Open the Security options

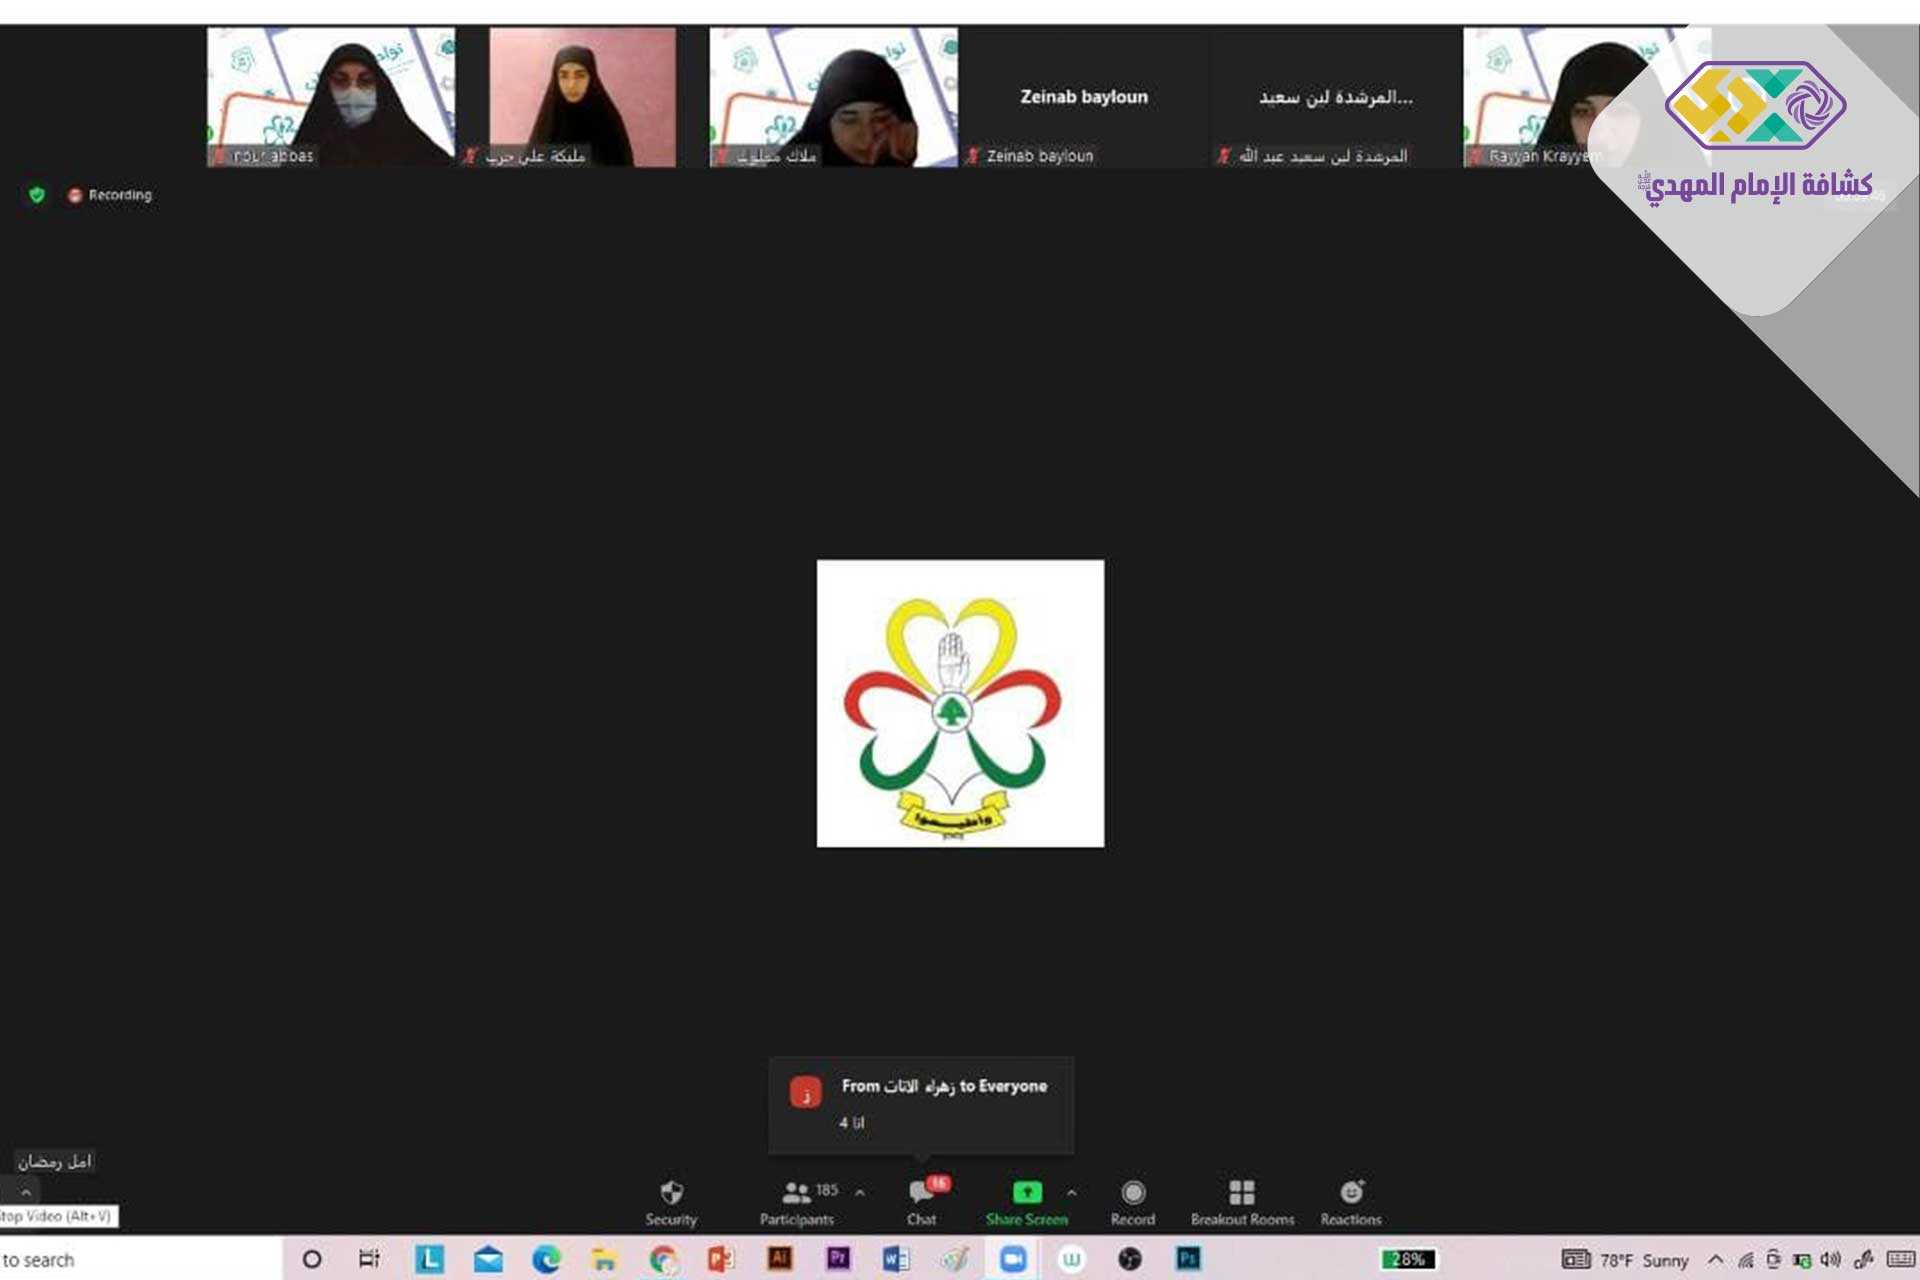tap(671, 1201)
